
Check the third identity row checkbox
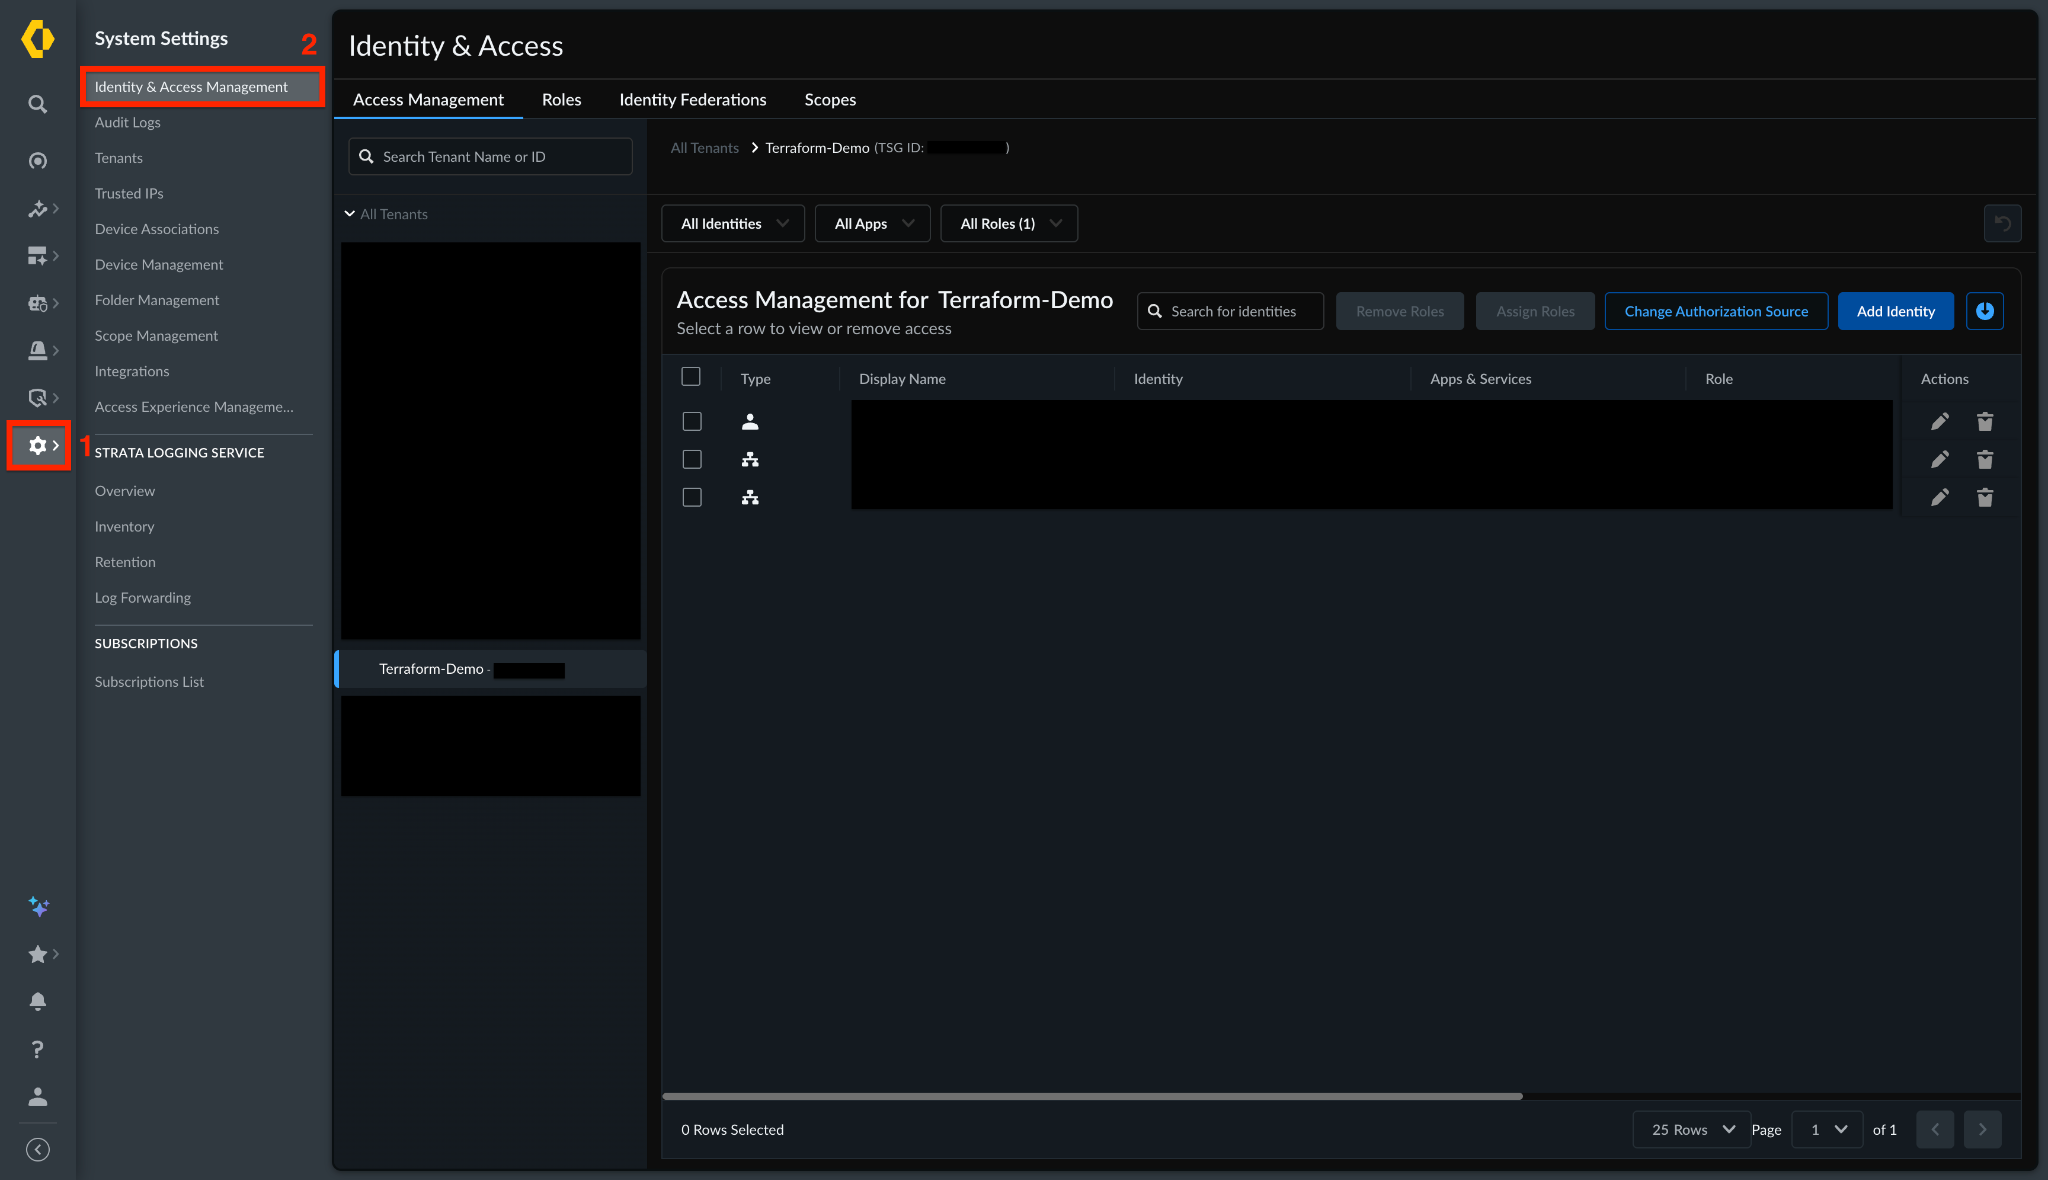[x=692, y=498]
